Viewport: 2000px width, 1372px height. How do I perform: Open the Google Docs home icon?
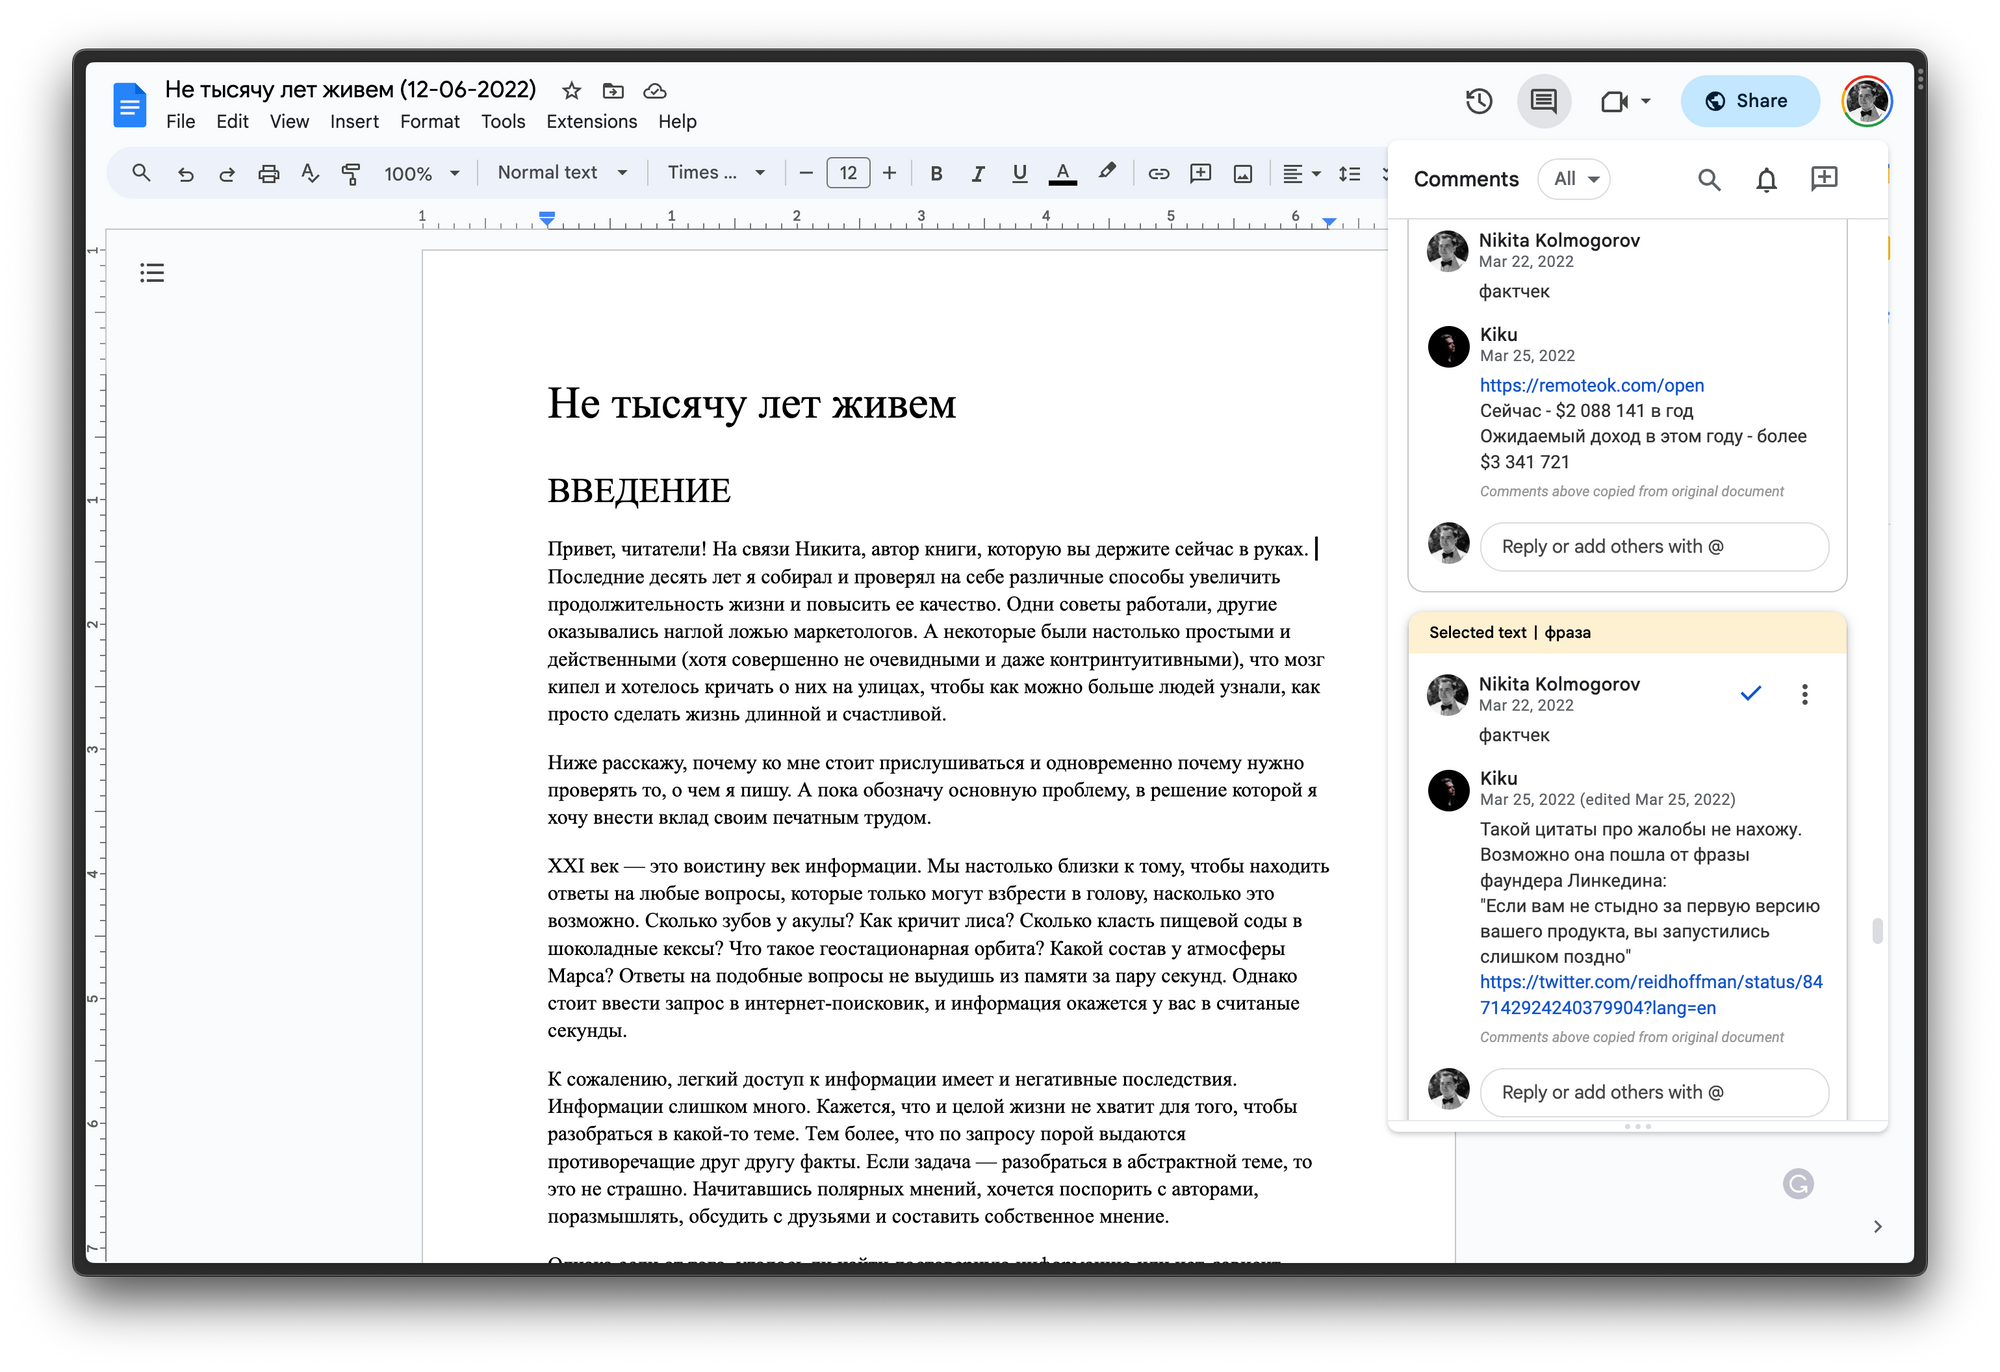pos(130,105)
